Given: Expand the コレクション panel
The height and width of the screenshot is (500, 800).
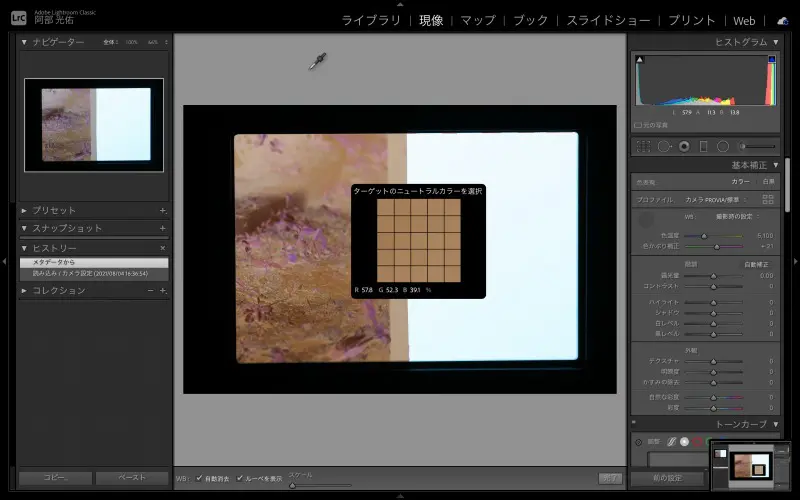Looking at the screenshot, I should tap(24, 290).
